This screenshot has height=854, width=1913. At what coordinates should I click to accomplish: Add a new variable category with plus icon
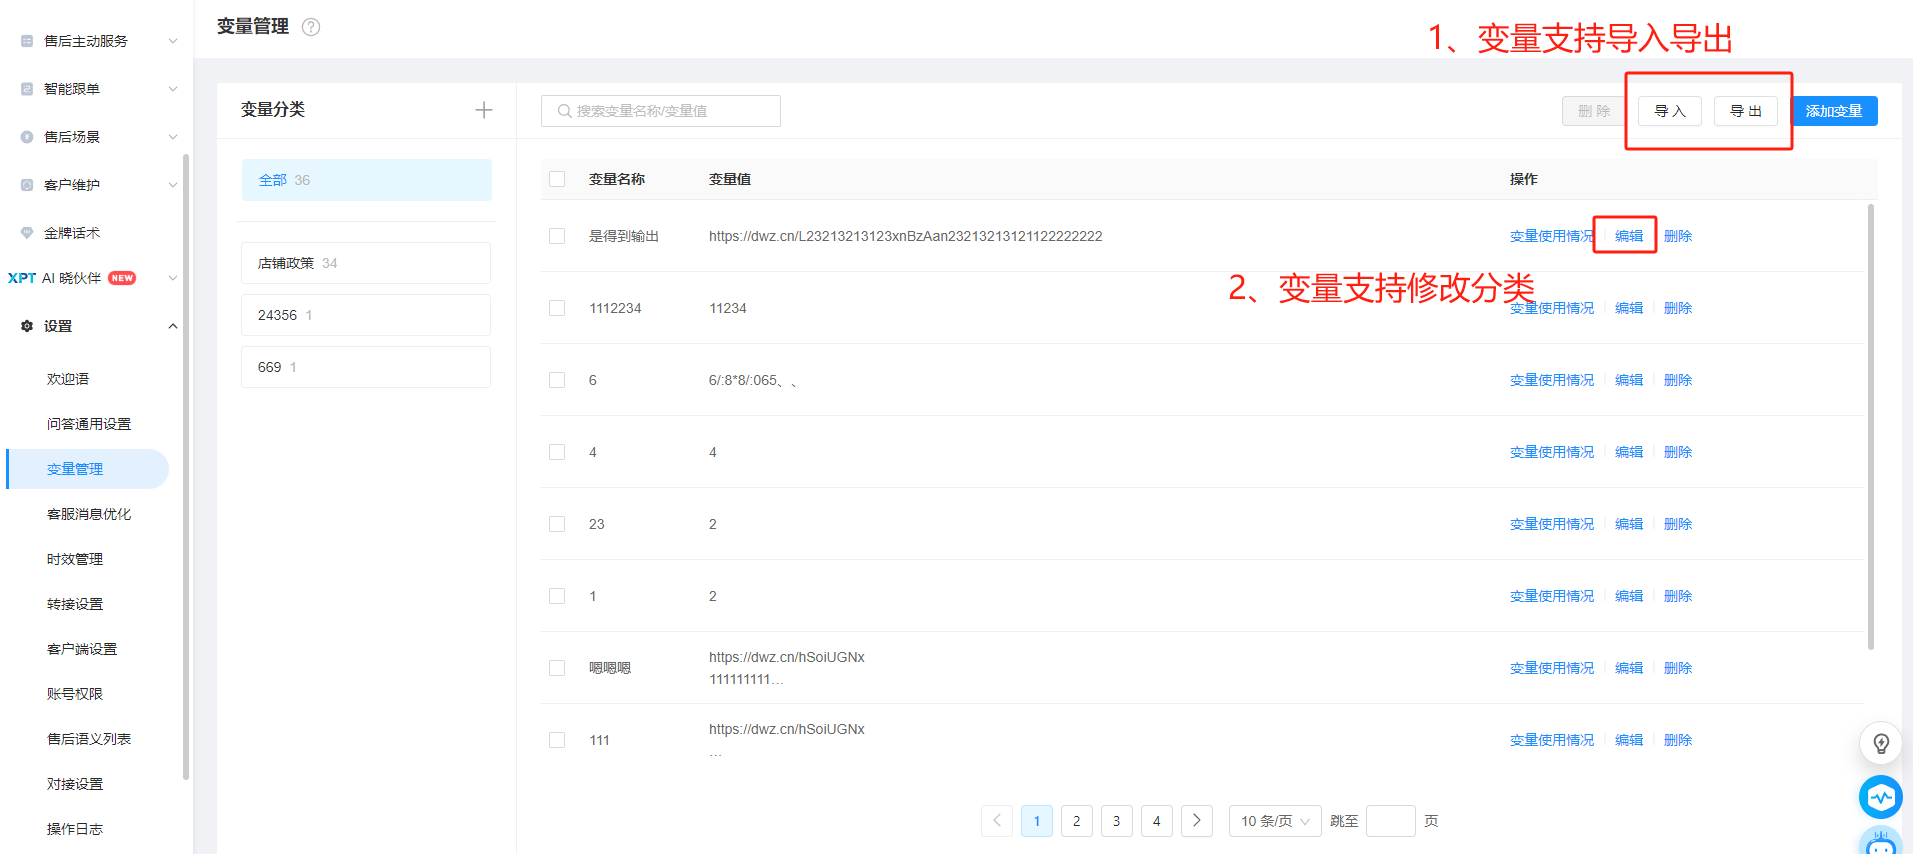(484, 110)
